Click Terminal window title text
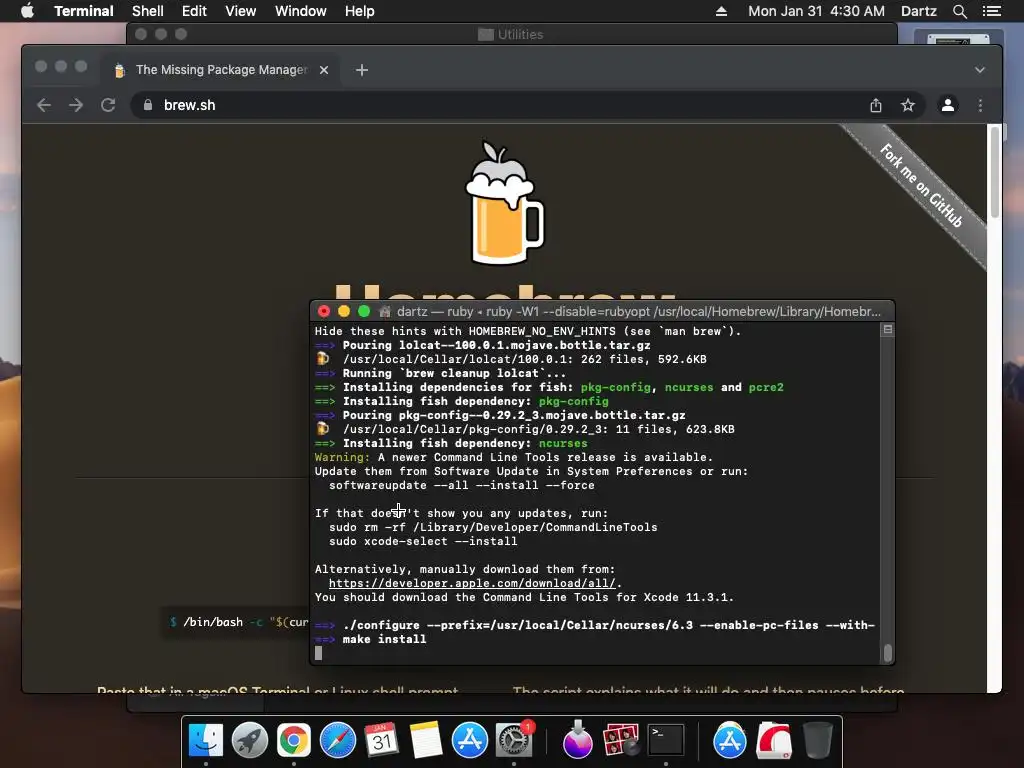The width and height of the screenshot is (1024, 768). point(639,312)
